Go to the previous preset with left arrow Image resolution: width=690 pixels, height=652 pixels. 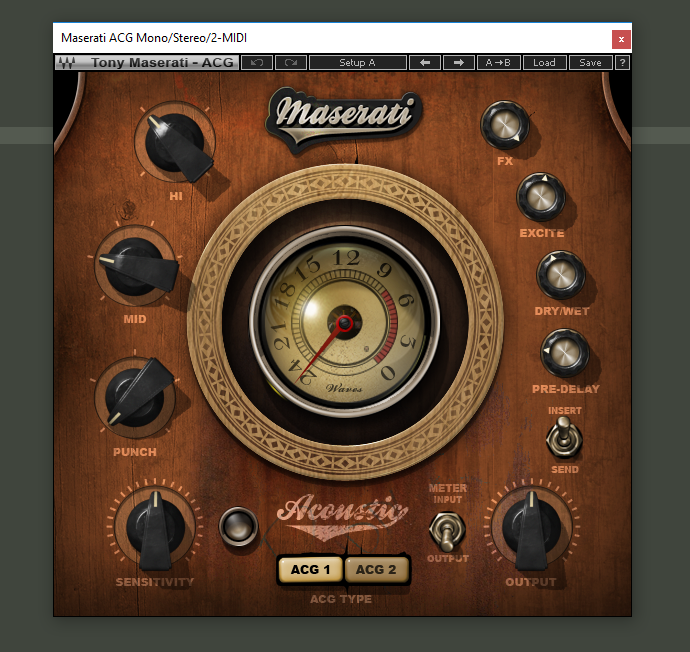click(425, 62)
